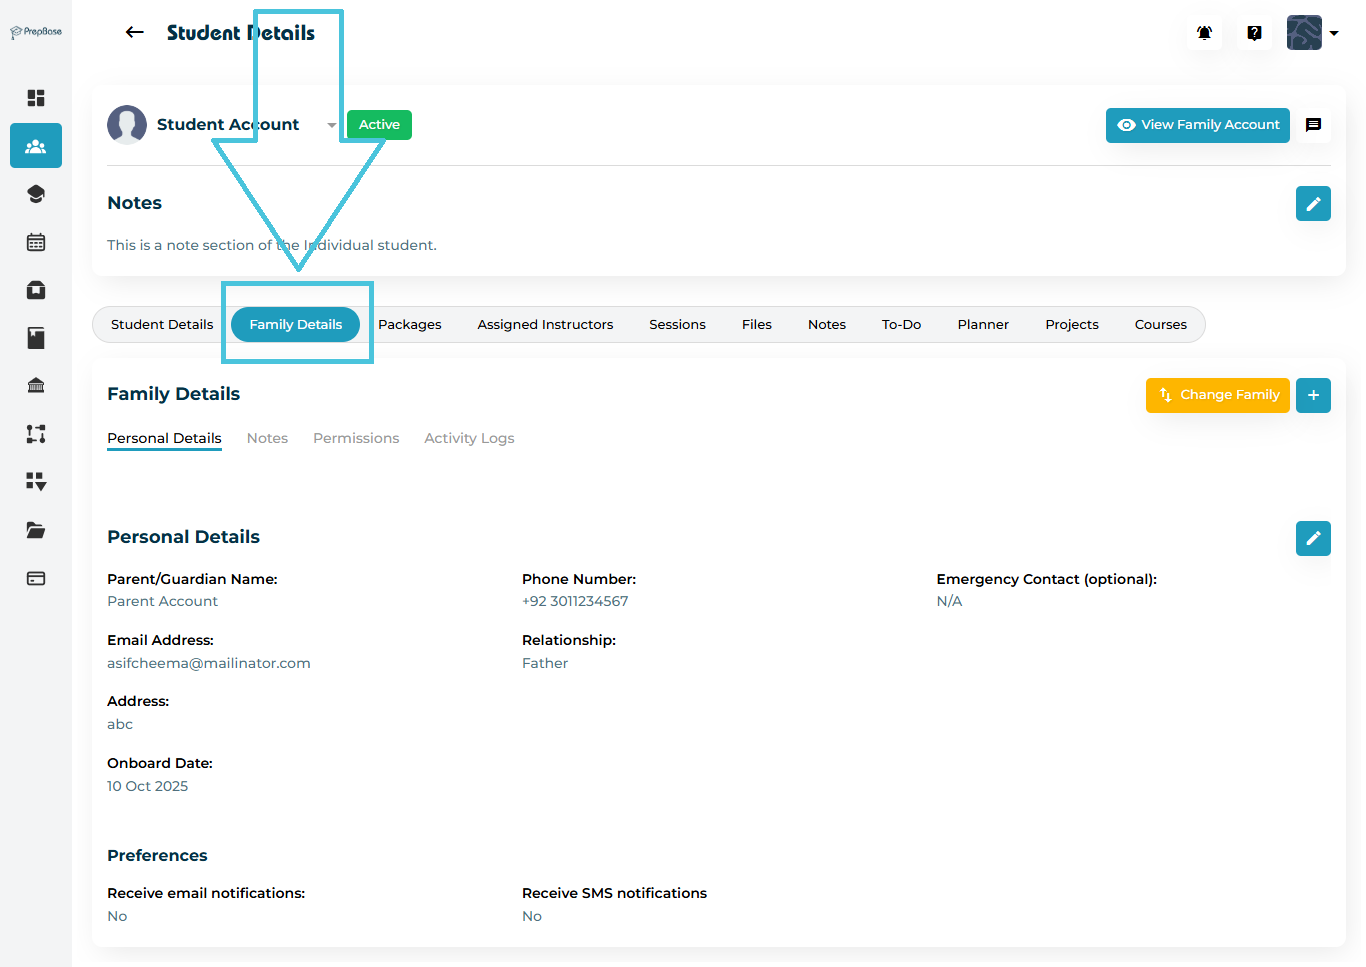Open the calendar icon in sidebar

click(x=36, y=242)
